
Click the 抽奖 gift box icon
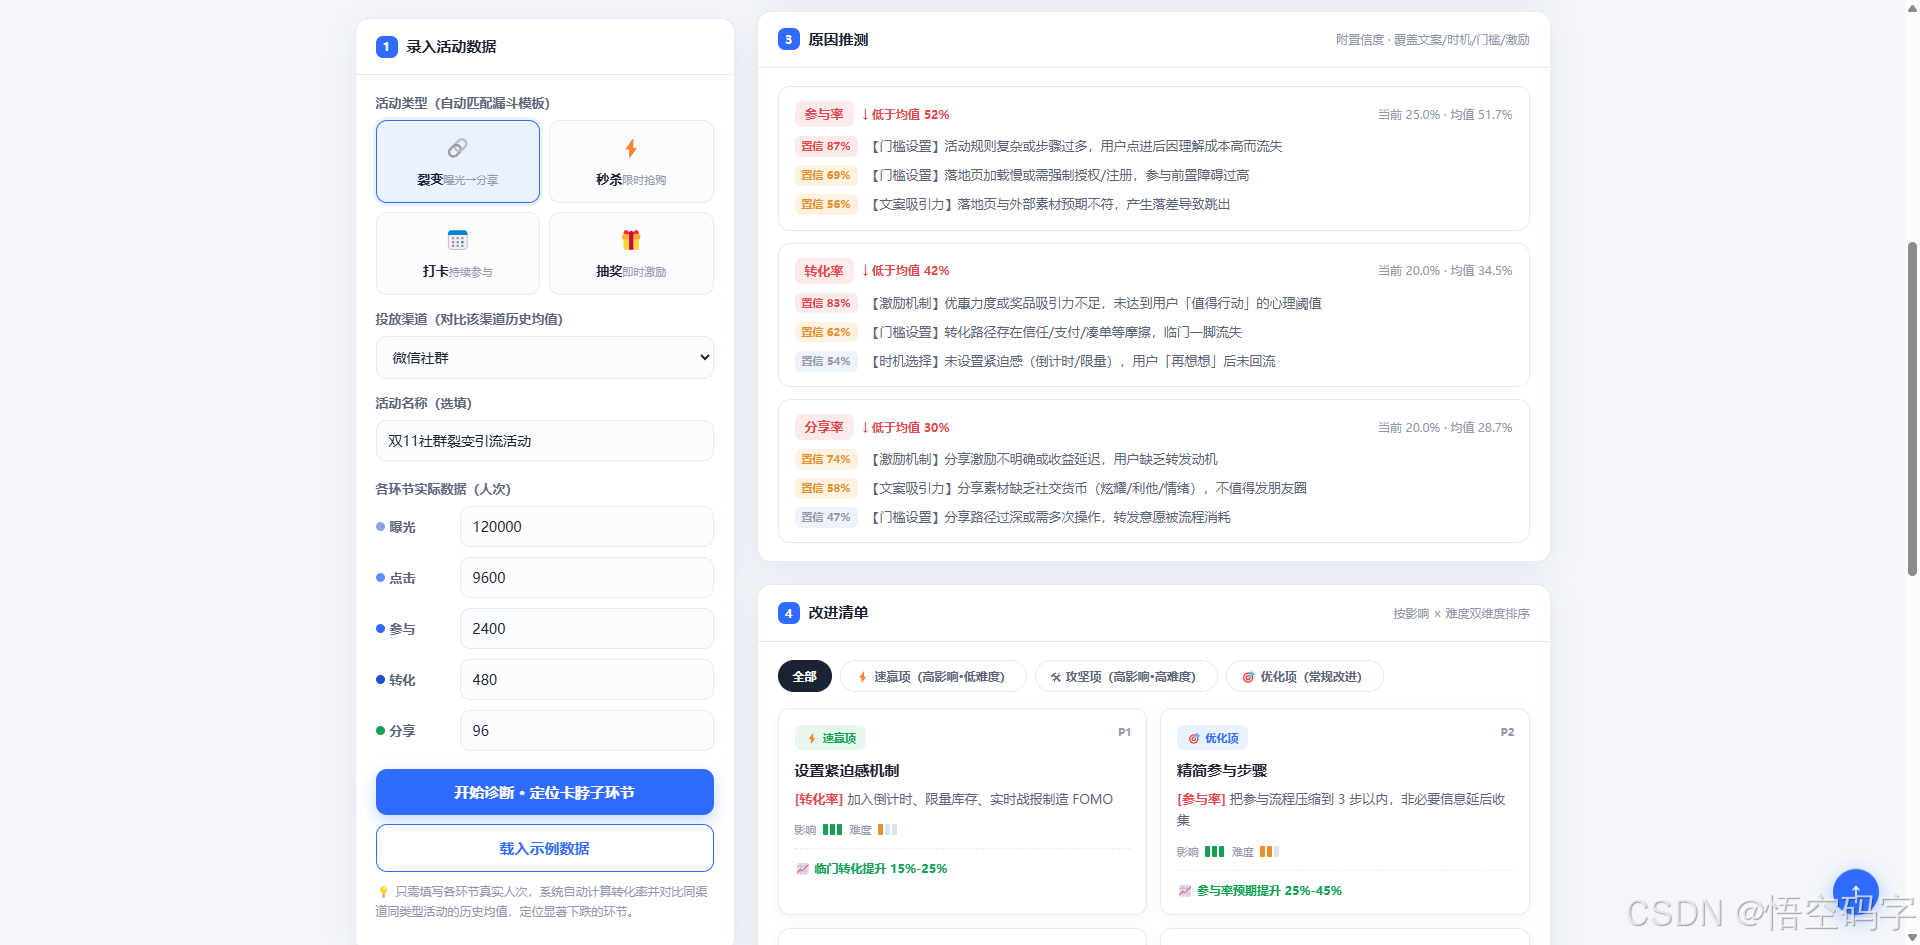tap(631, 240)
